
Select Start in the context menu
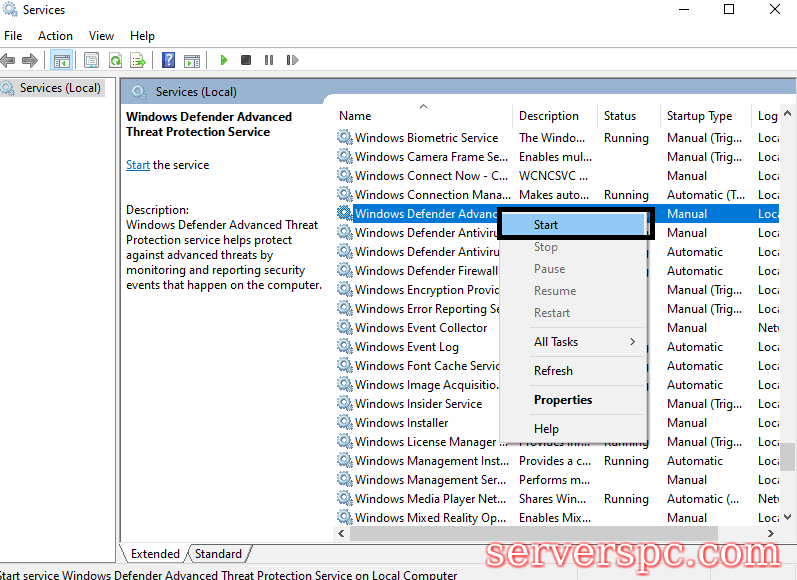[x=546, y=225]
